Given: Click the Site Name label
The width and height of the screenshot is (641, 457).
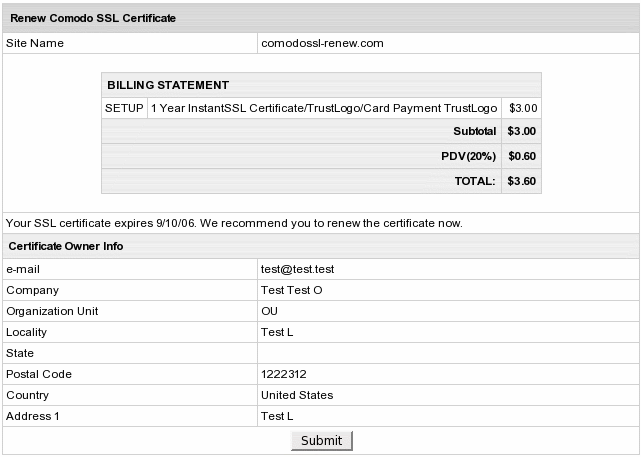Looking at the screenshot, I should tap(35, 44).
